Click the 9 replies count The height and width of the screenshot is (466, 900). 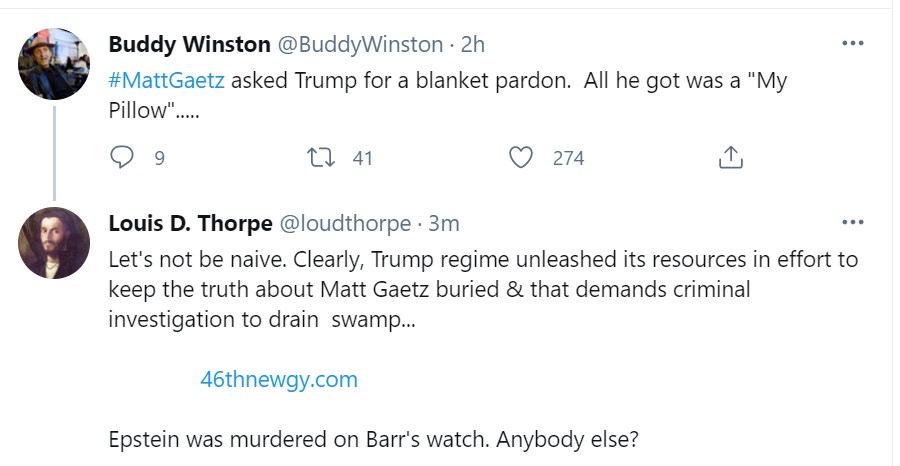tap(159, 158)
